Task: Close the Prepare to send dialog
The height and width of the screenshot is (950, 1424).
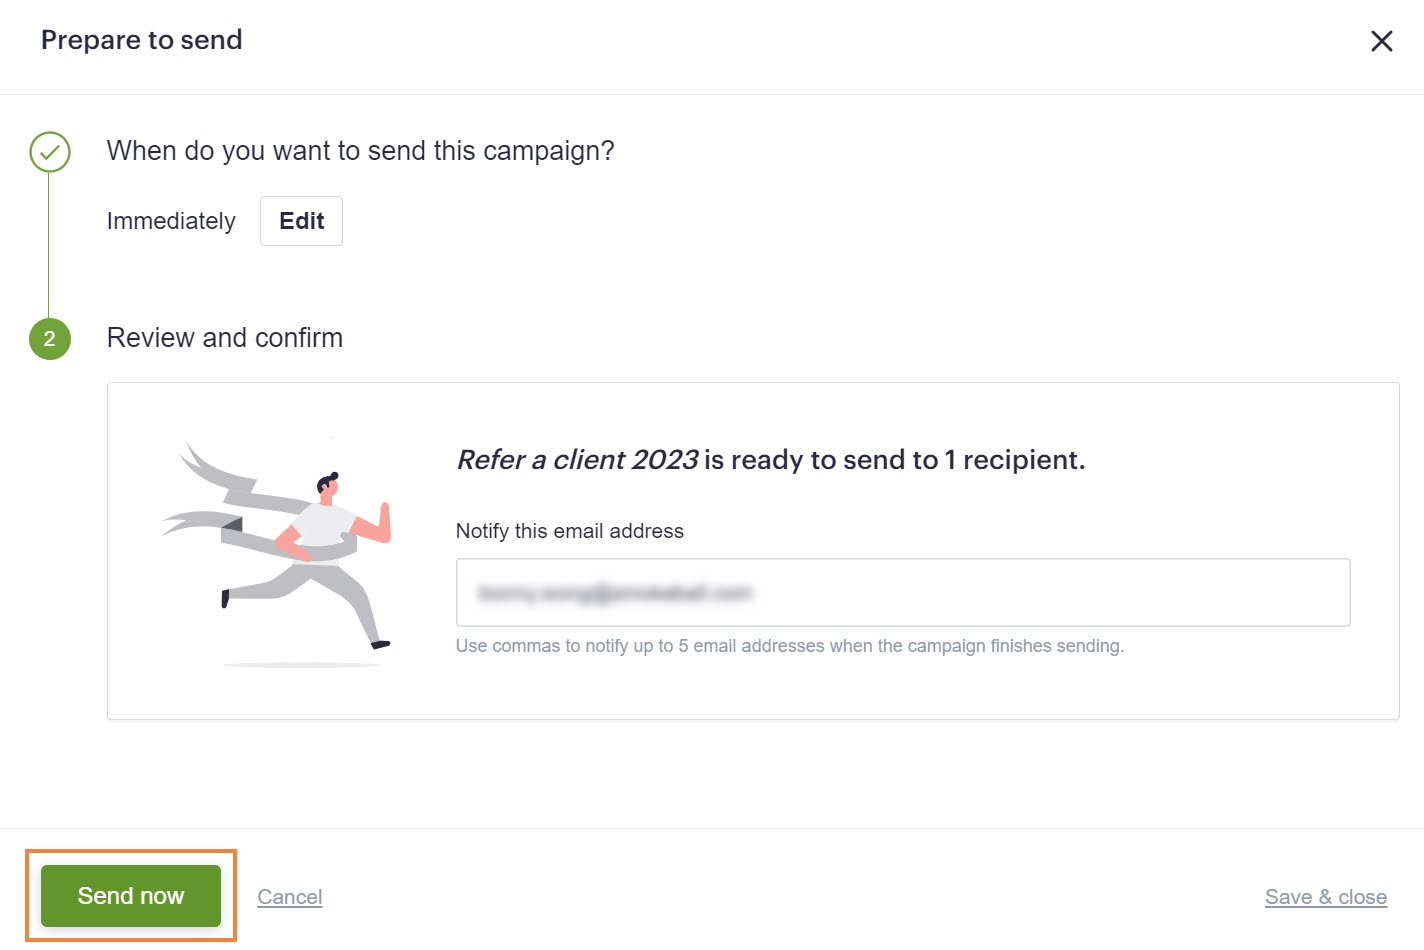Action: pos(1381,41)
